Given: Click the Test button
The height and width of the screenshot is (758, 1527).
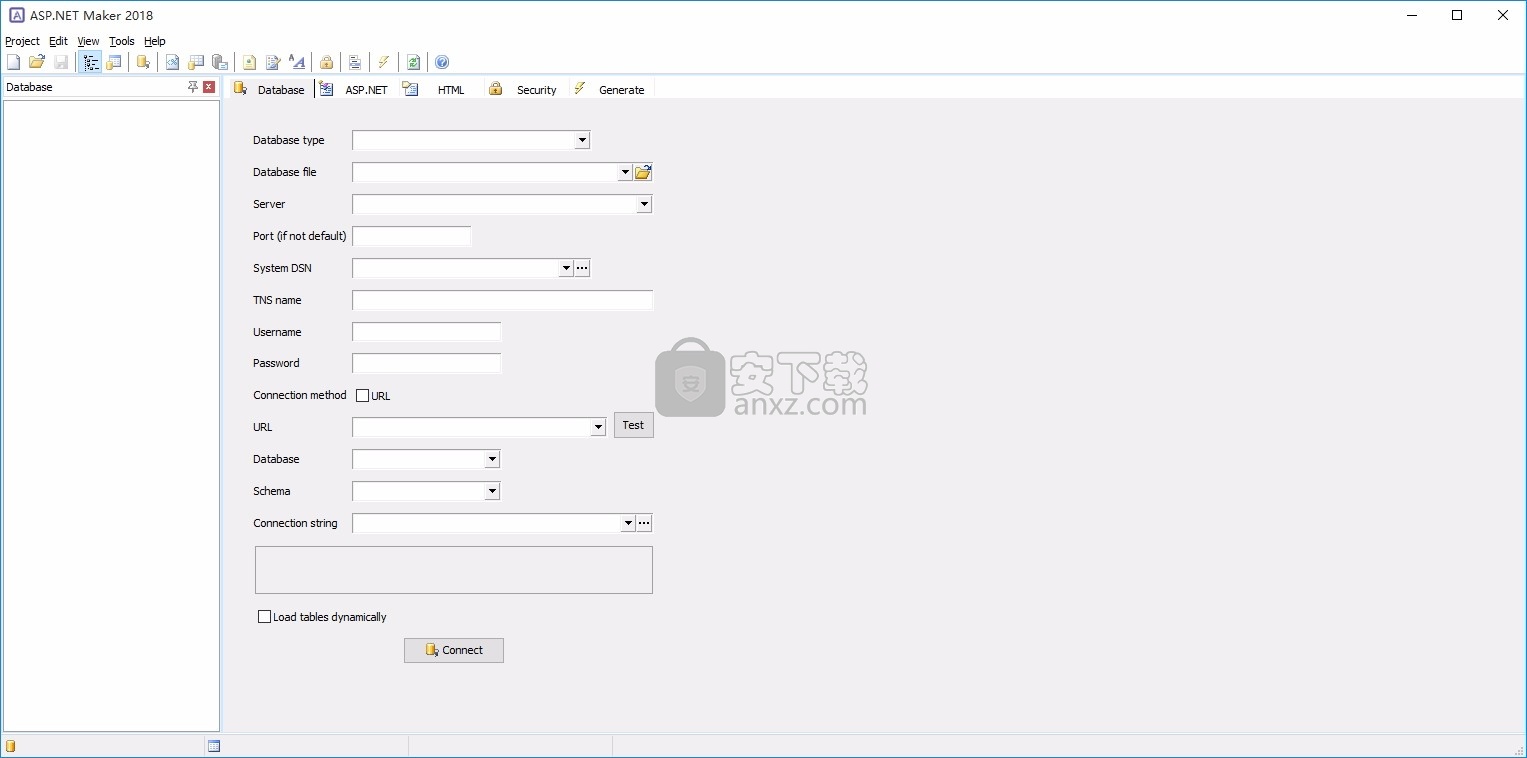Looking at the screenshot, I should click(x=634, y=425).
